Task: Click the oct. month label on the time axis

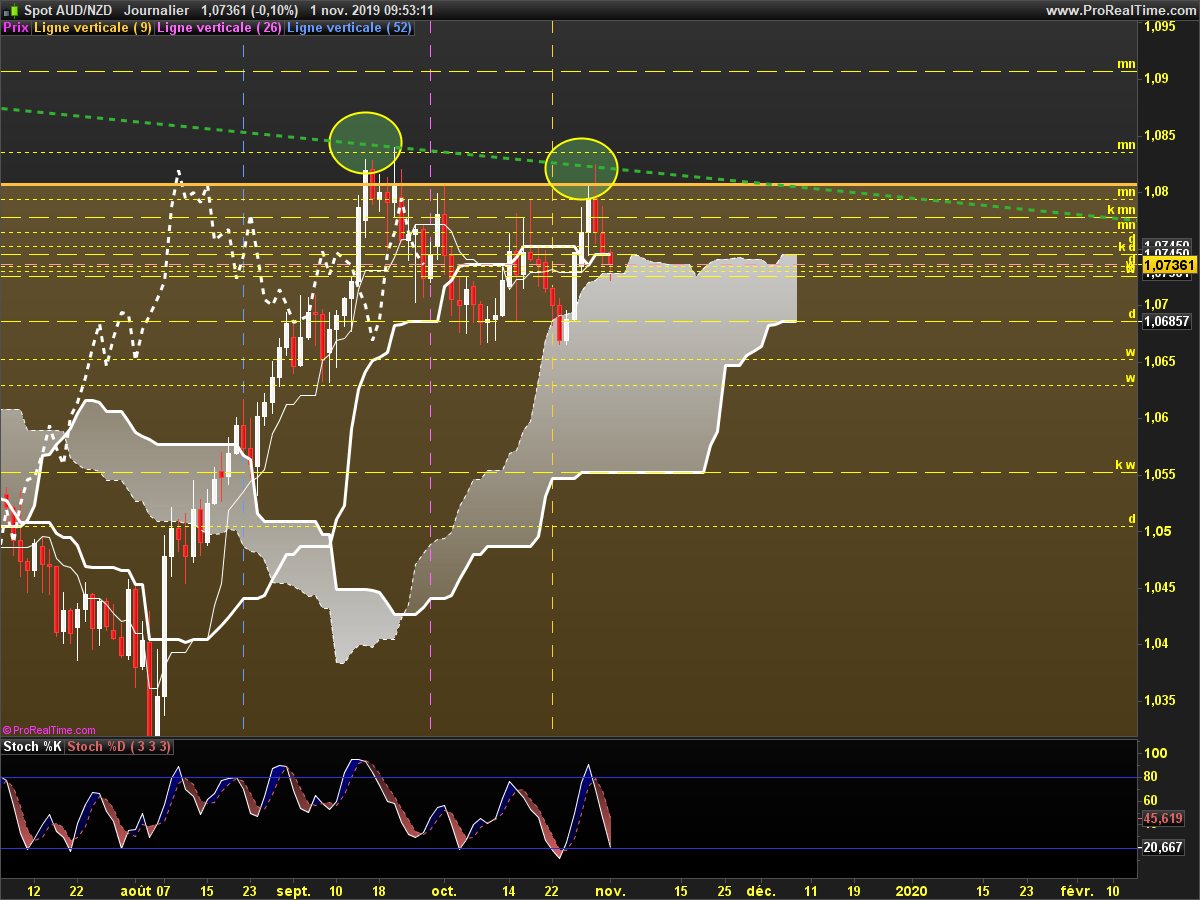Action: 443,889
